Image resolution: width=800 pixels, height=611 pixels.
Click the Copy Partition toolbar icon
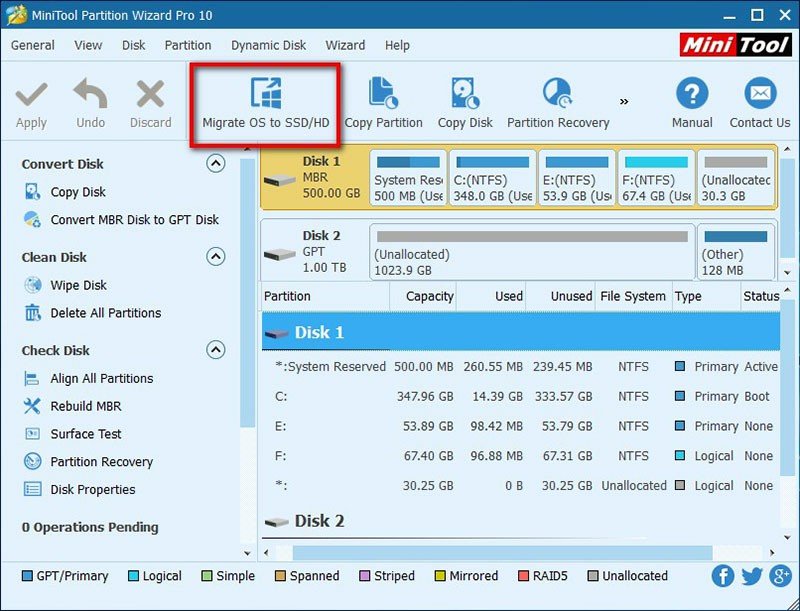coord(386,100)
